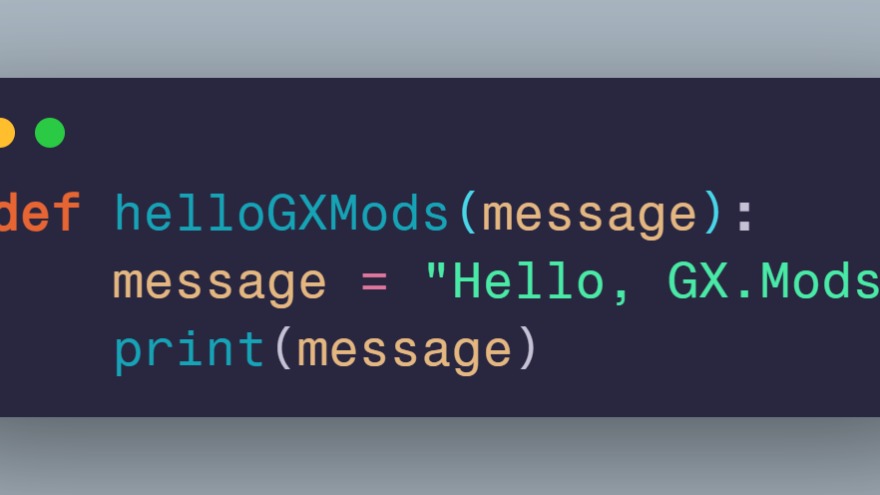Click the GX.Mods text in the string
The width and height of the screenshot is (880, 495).
coord(774,280)
